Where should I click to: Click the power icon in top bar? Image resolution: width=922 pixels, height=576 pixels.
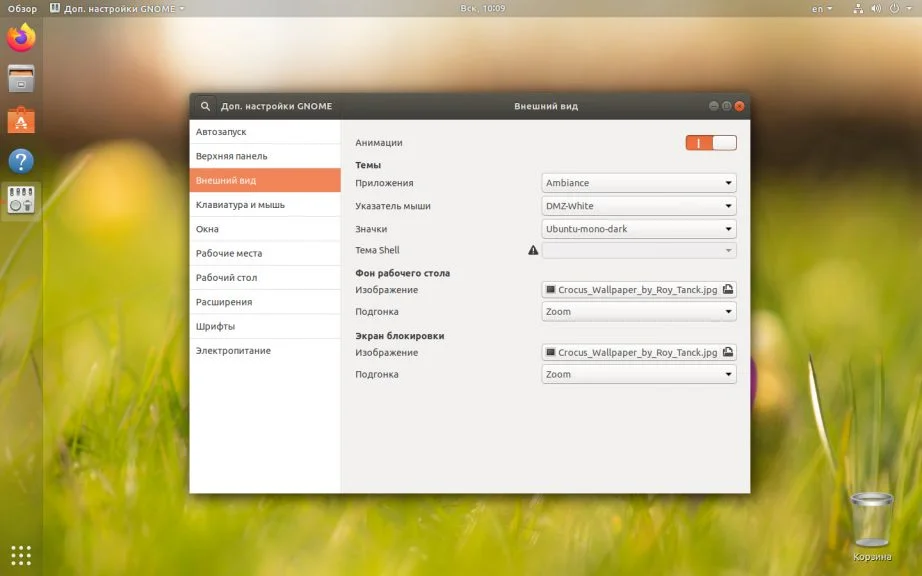pyautogui.click(x=894, y=8)
